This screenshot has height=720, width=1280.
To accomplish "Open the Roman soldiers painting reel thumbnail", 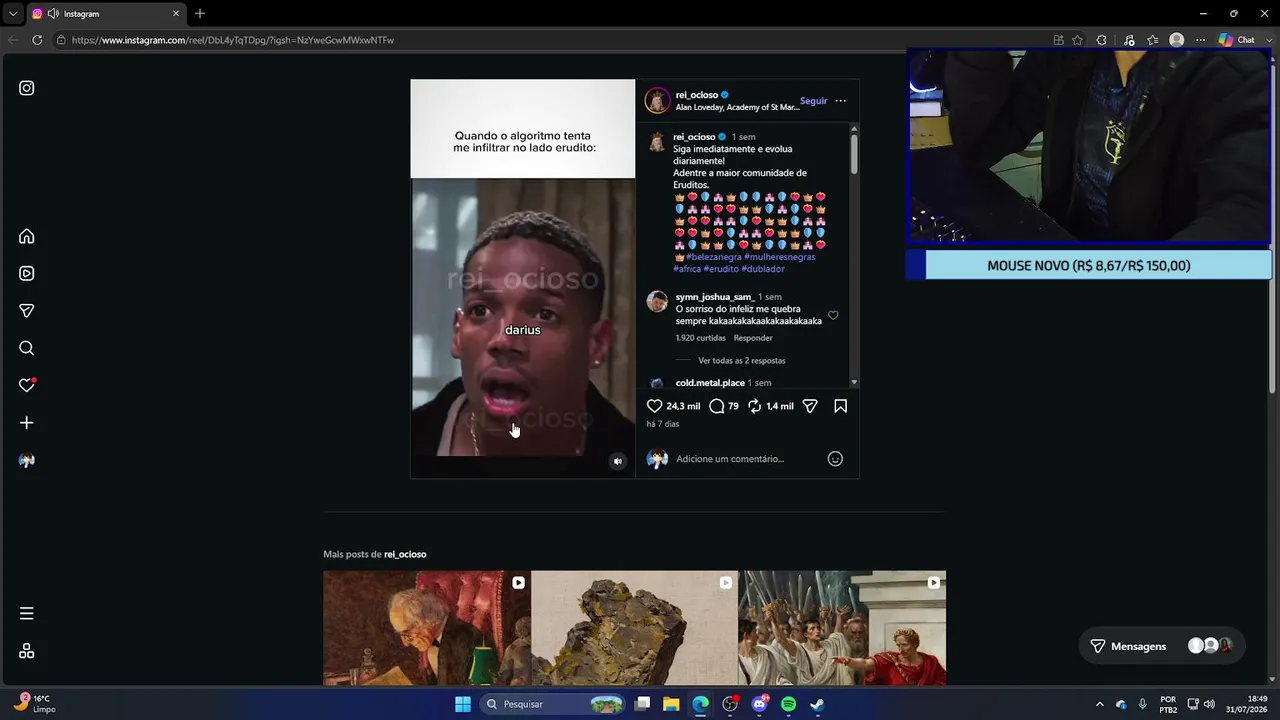I will tap(842, 628).
